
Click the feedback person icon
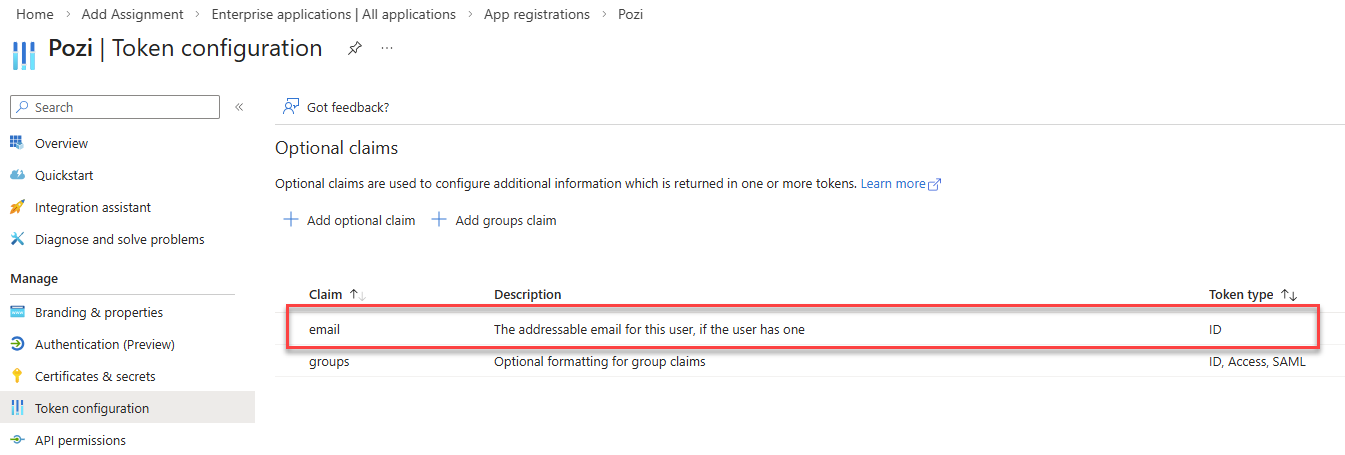(x=291, y=106)
